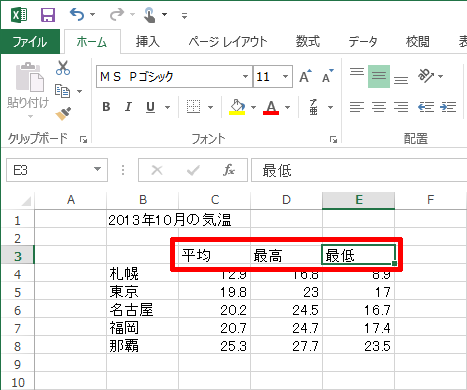467x390 pixels.
Task: Open the undo history dropdown arrow
Action: click(93, 15)
